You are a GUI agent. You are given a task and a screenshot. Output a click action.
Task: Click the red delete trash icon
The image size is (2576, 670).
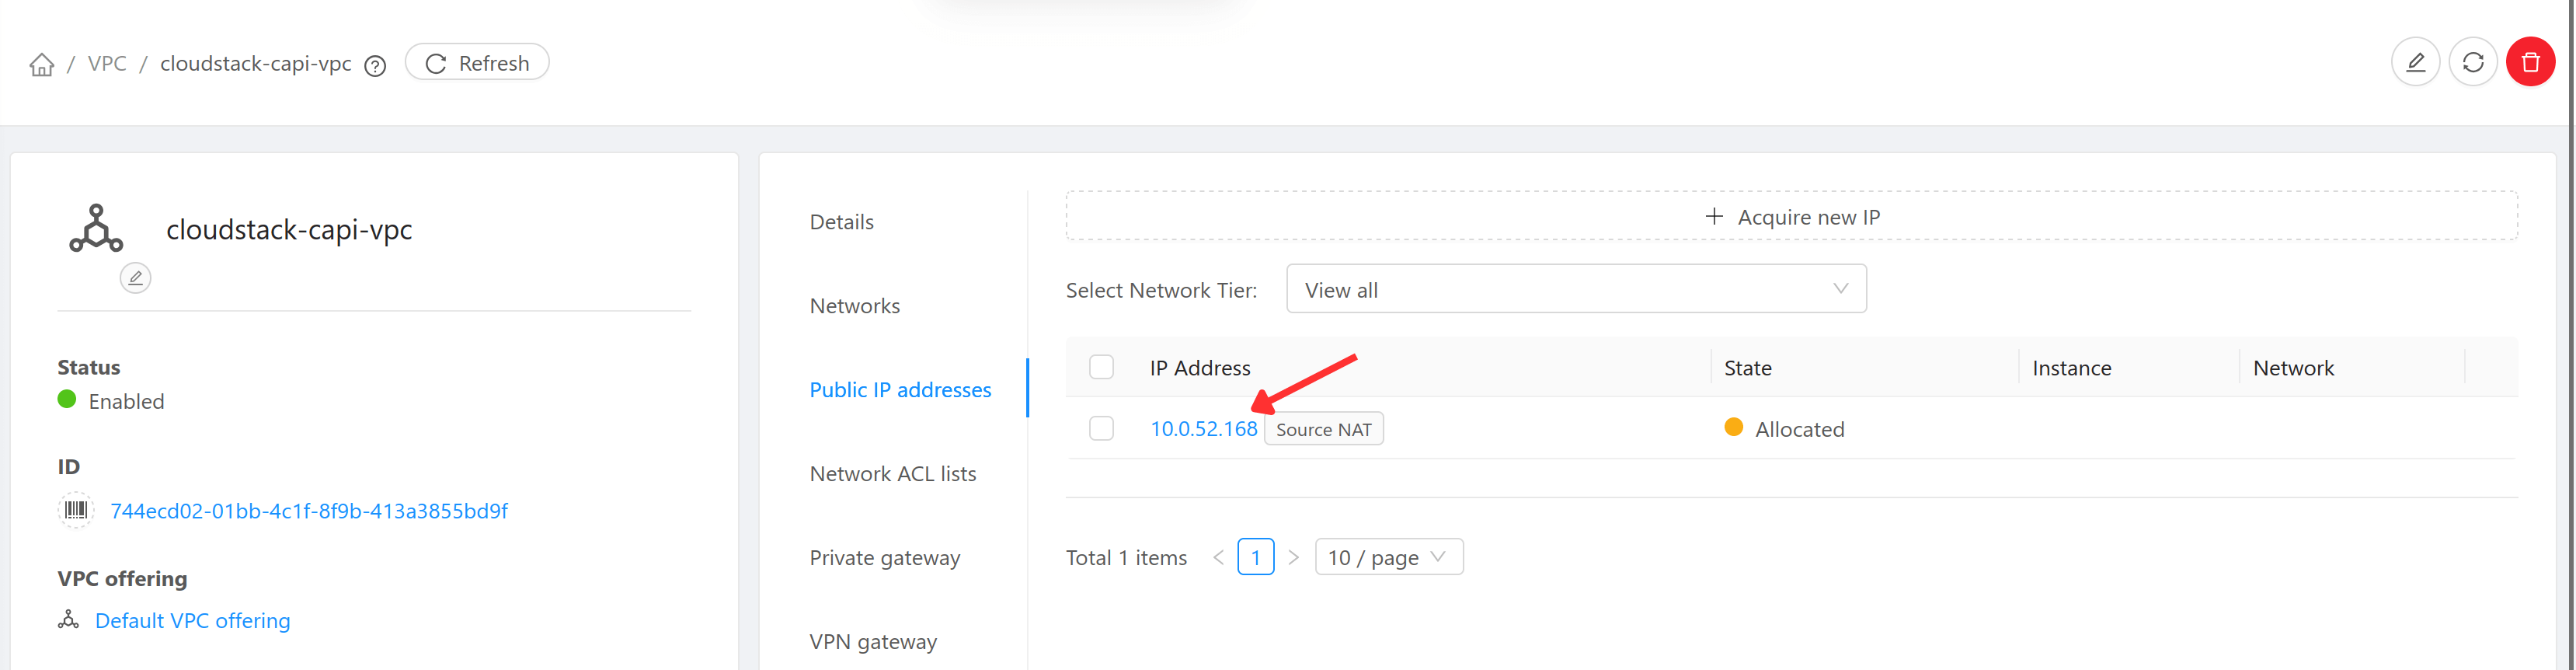tap(2530, 63)
